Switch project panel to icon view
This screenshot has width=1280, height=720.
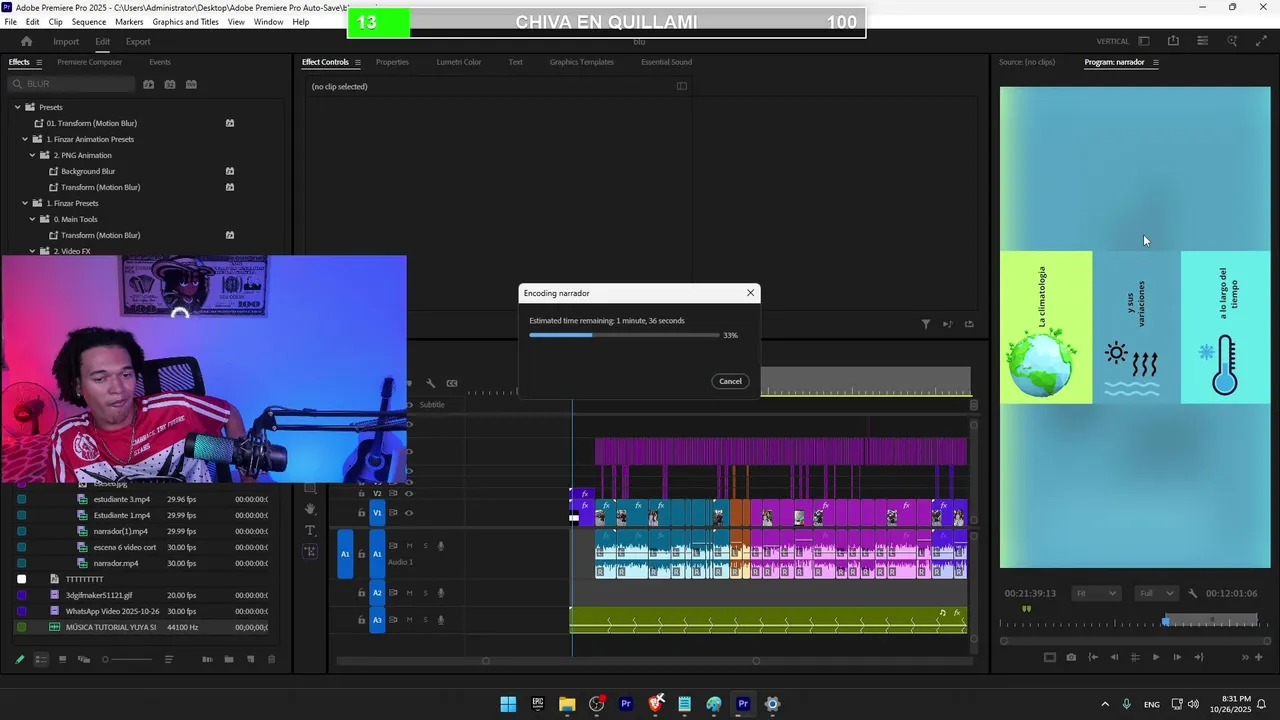coord(62,659)
